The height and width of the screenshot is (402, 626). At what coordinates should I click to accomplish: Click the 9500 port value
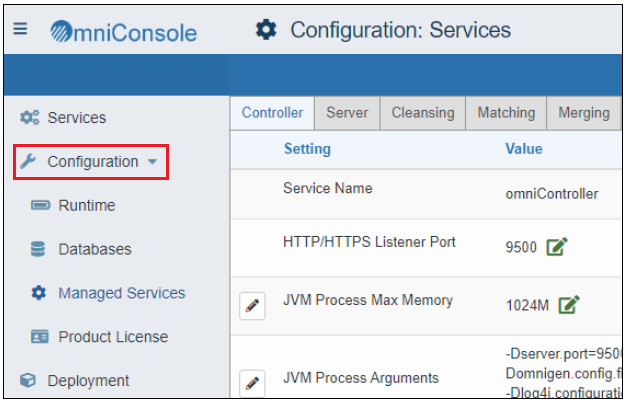521,247
